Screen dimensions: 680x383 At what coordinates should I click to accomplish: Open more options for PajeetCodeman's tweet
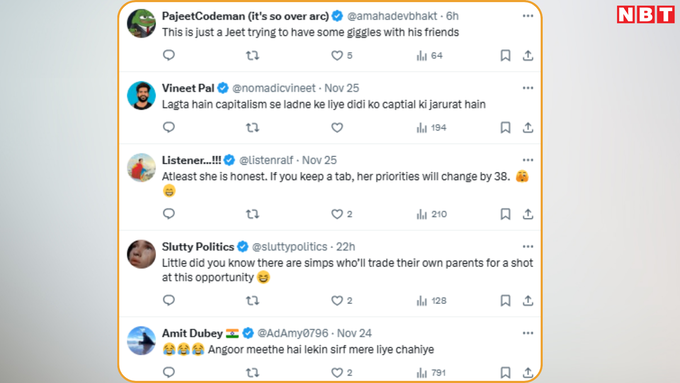pos(528,16)
